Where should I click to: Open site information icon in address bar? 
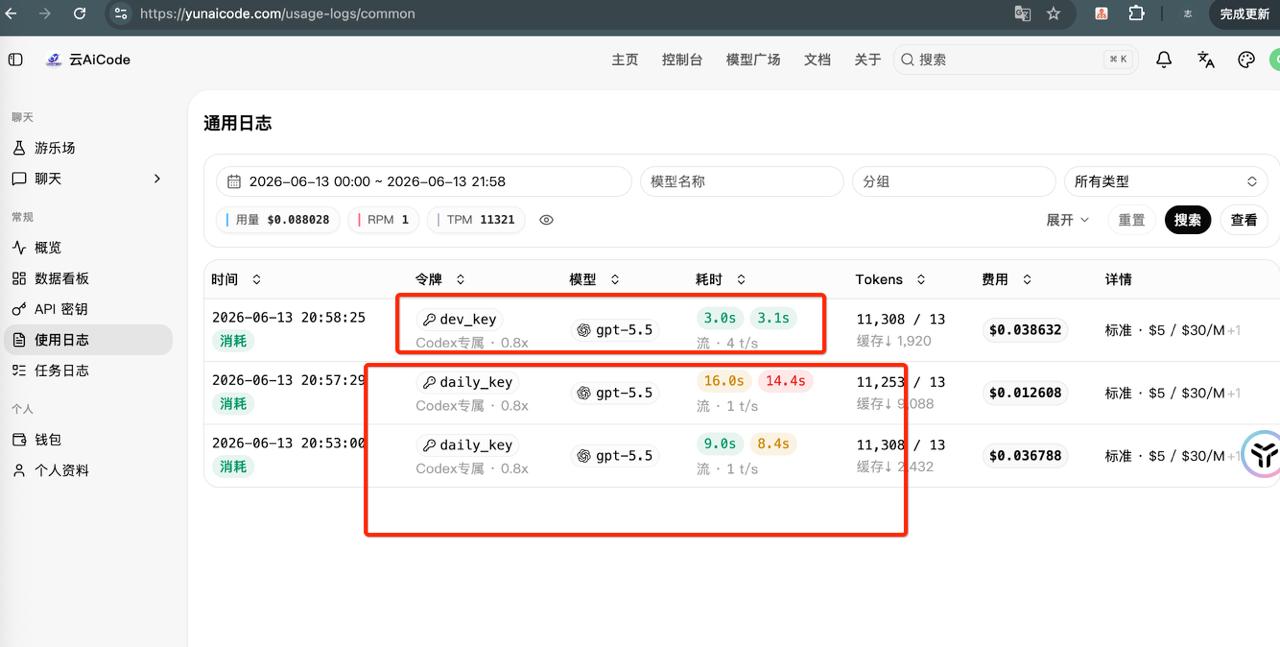point(121,14)
